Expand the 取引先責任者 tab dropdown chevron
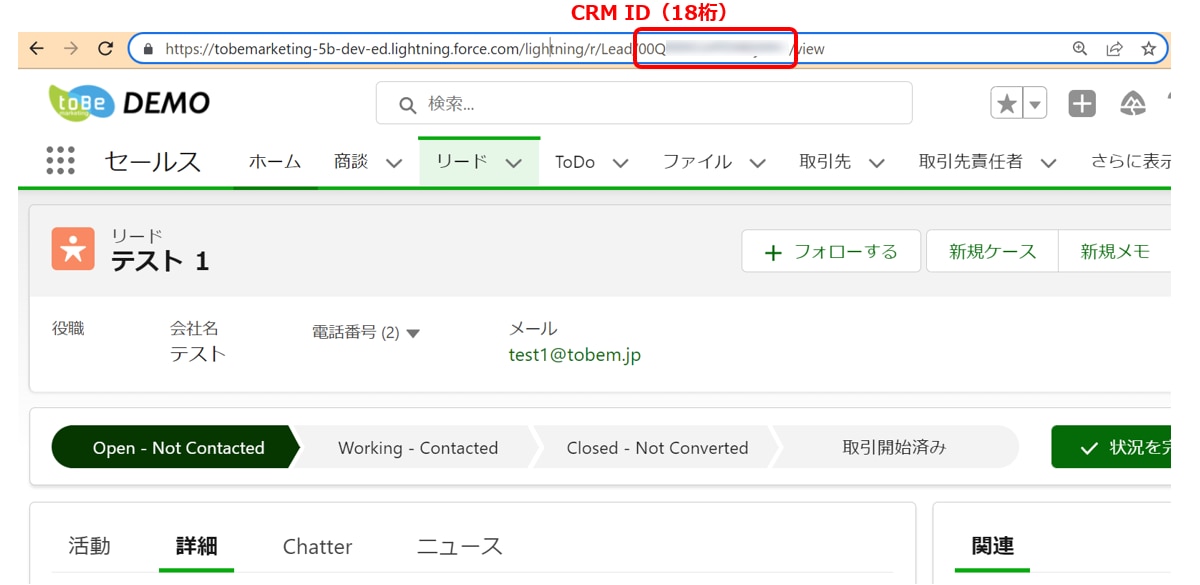Viewport: 1200px width, 585px height. pos(1049,163)
